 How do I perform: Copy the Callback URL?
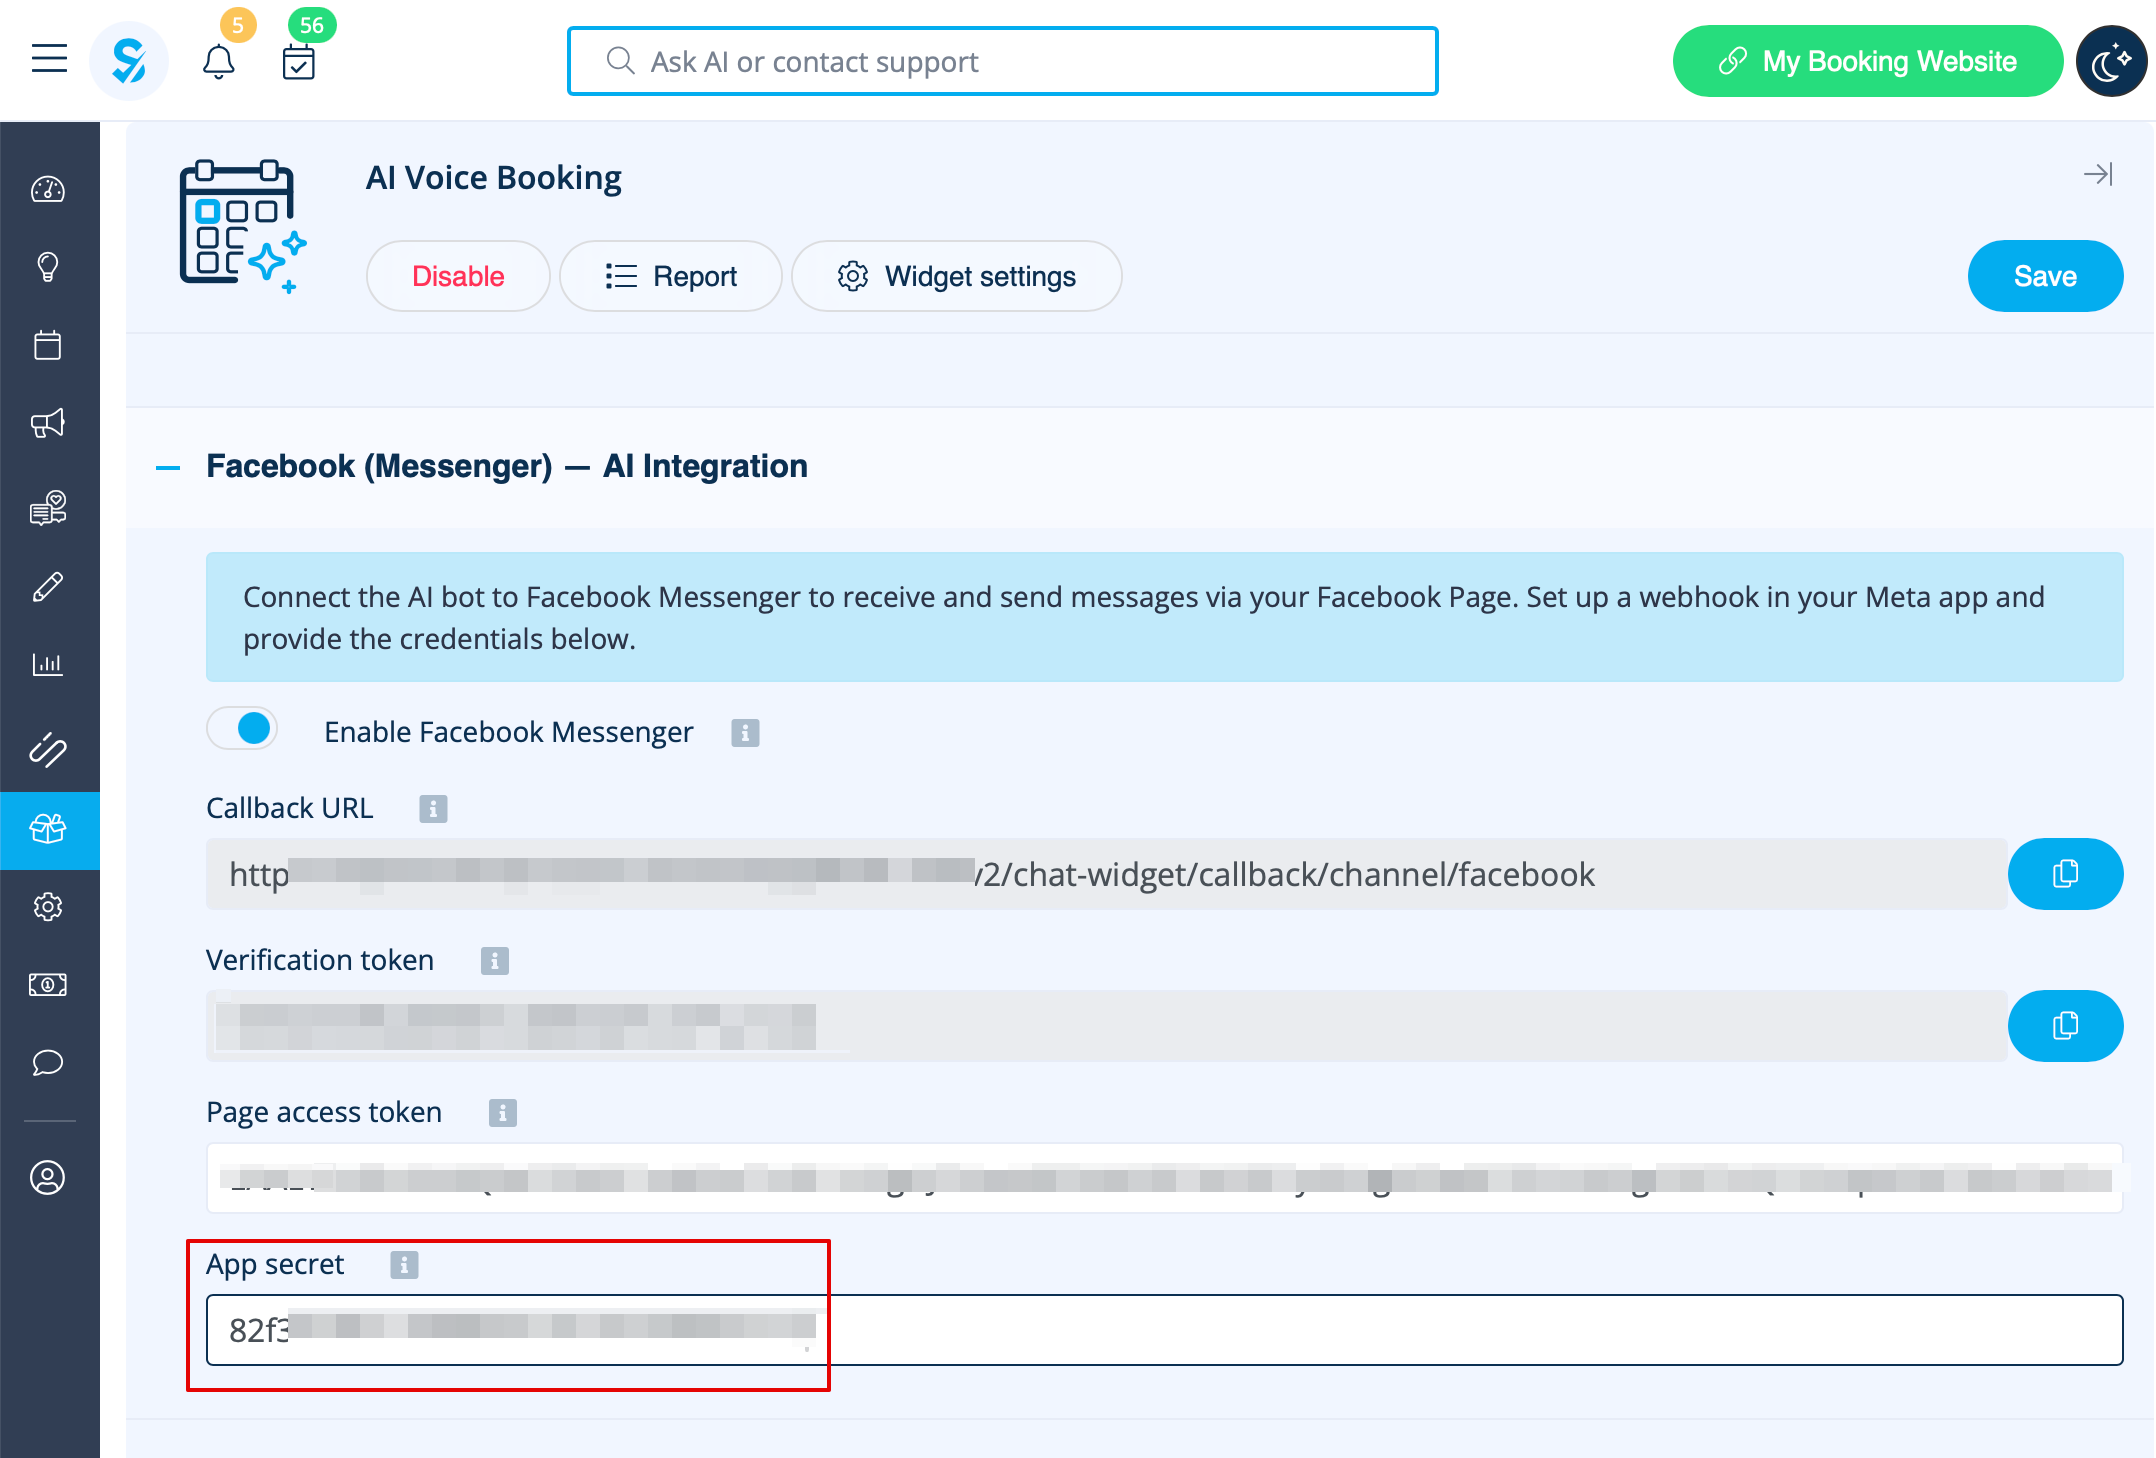(x=2064, y=874)
